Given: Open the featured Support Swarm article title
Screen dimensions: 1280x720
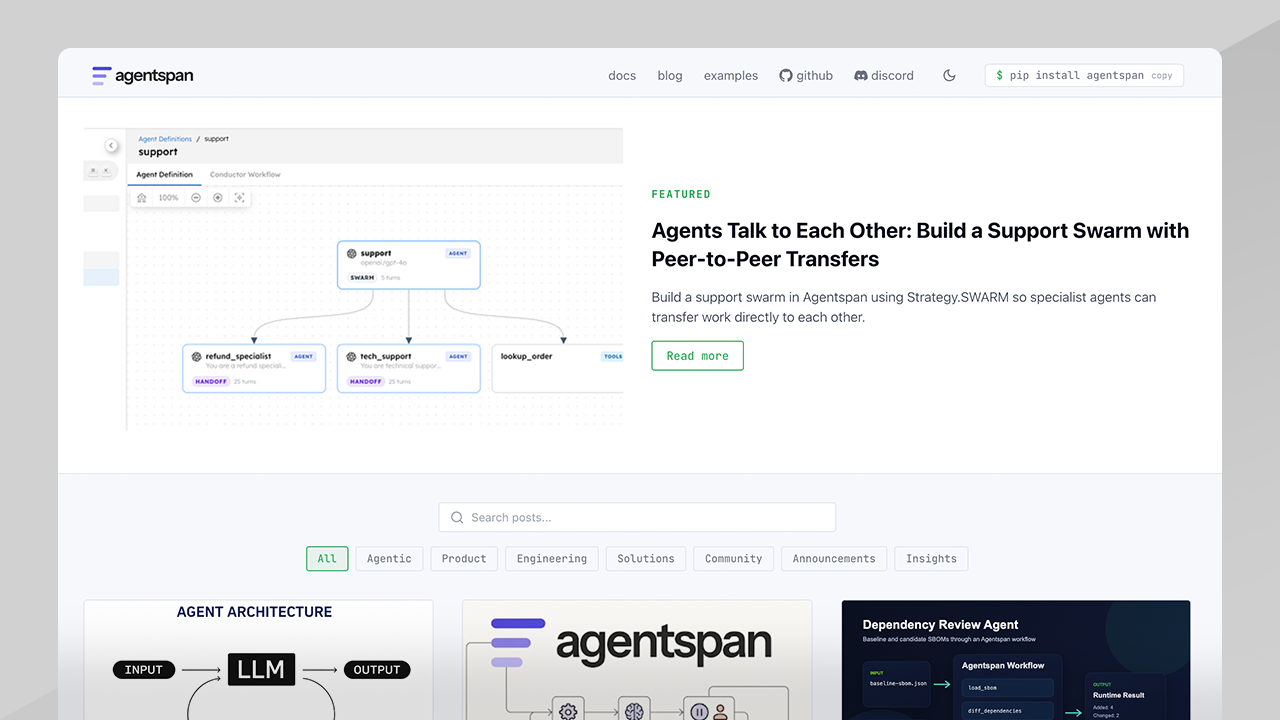Looking at the screenshot, I should pyautogui.click(x=920, y=245).
